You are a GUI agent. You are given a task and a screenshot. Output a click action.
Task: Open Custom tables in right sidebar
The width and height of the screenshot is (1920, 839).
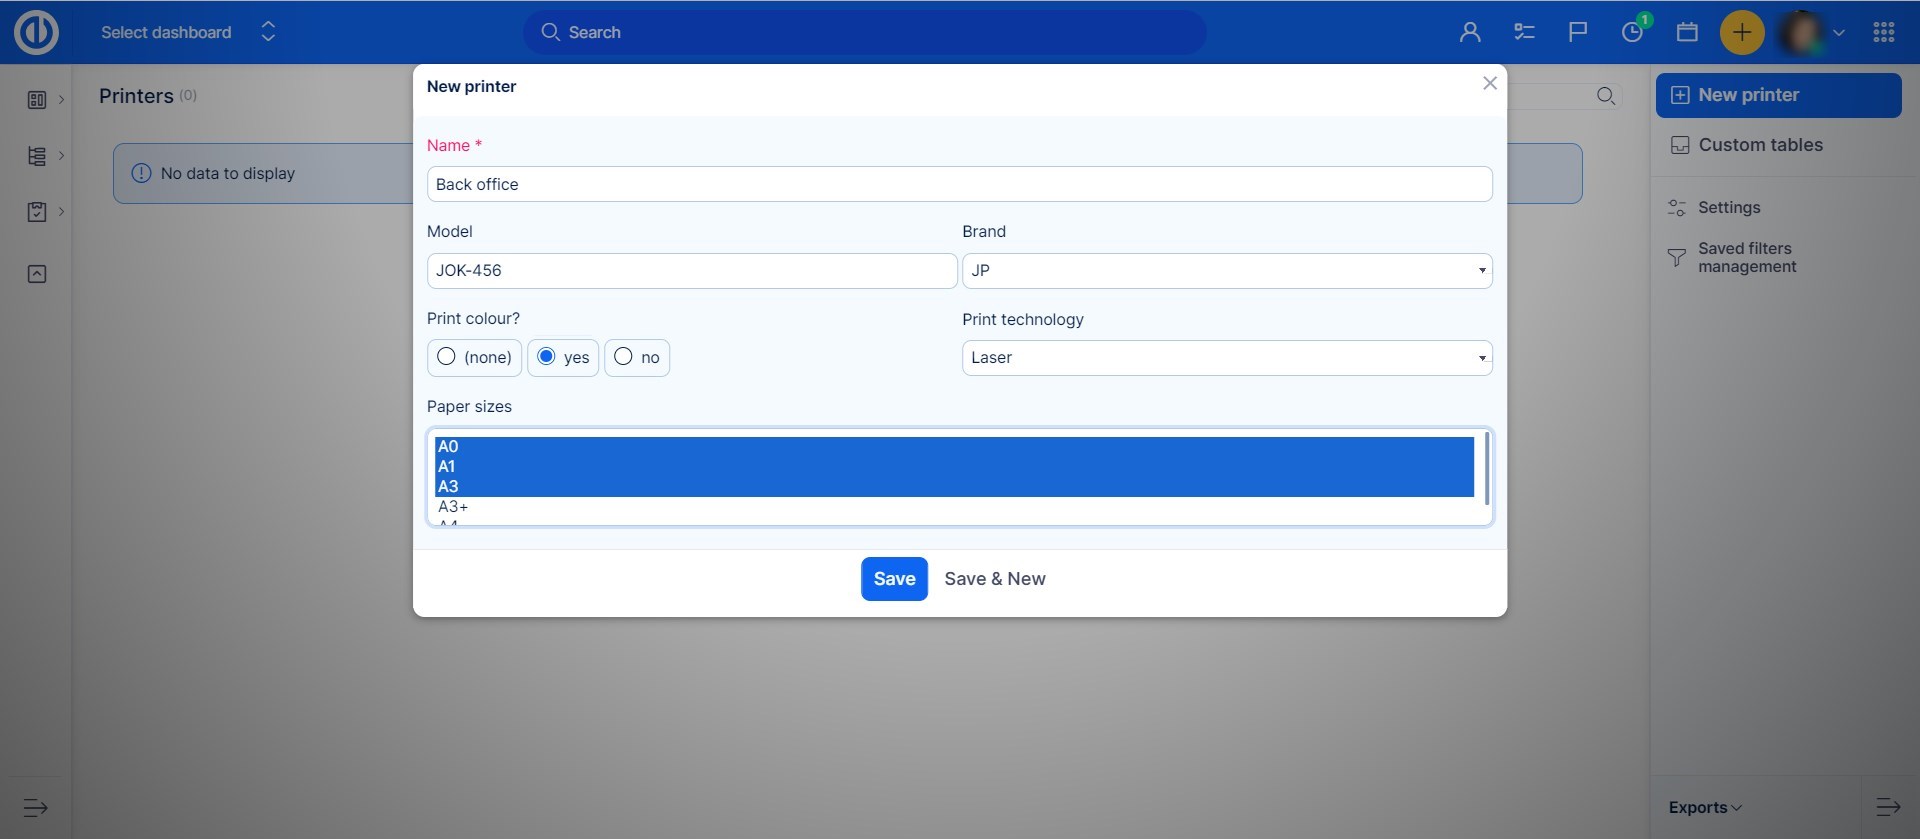point(1760,145)
